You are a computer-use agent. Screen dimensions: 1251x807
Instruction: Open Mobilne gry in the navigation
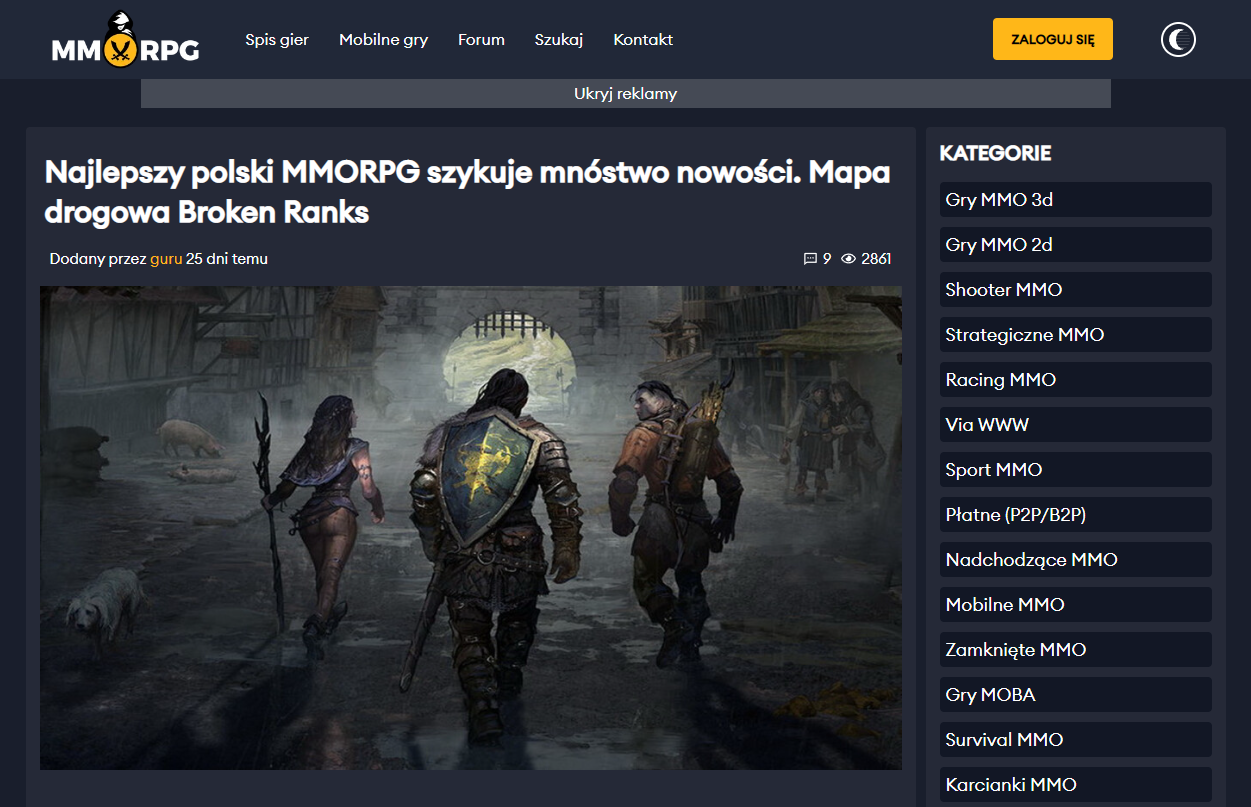[383, 40]
